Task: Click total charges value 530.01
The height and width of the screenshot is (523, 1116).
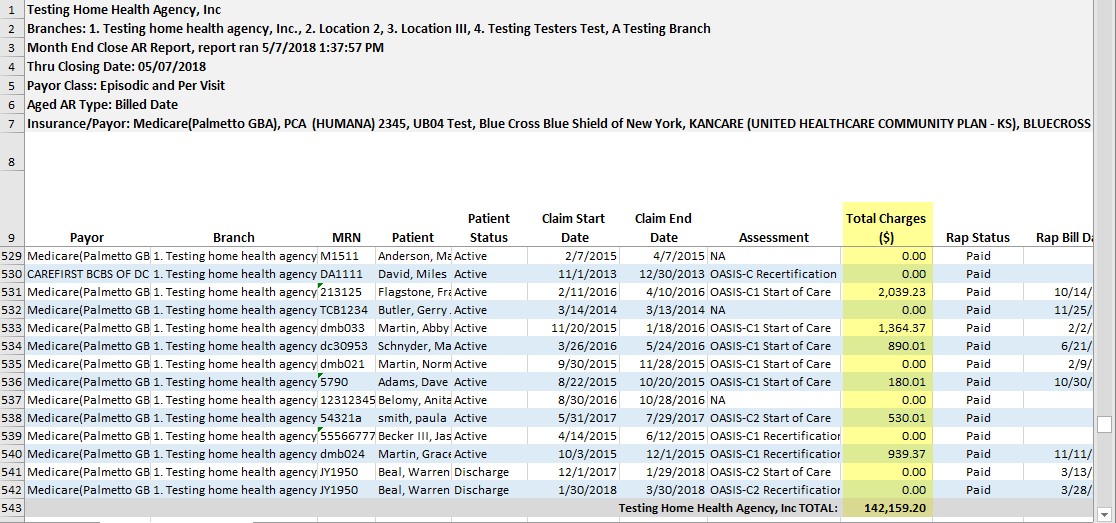Action: click(x=887, y=418)
